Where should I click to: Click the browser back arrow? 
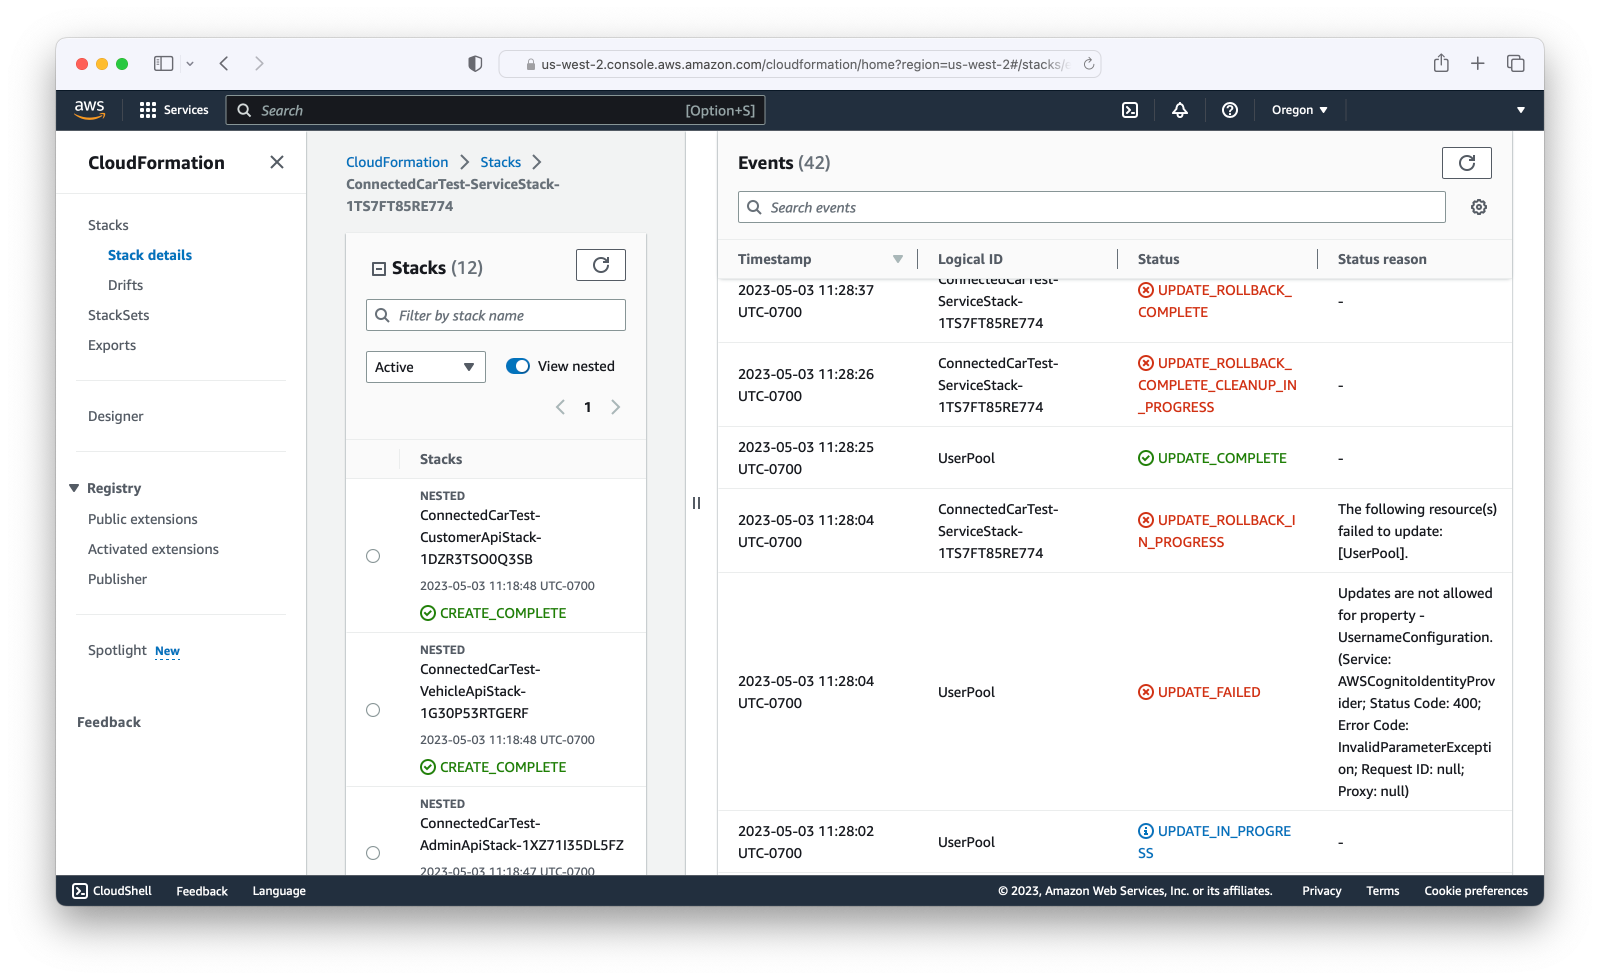pyautogui.click(x=224, y=64)
